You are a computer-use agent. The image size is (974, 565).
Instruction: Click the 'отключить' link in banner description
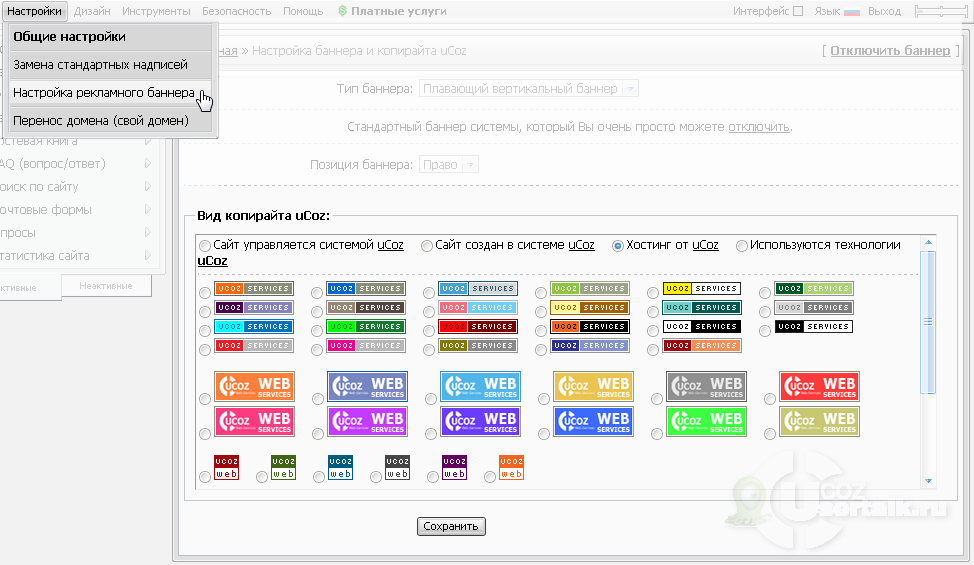758,127
